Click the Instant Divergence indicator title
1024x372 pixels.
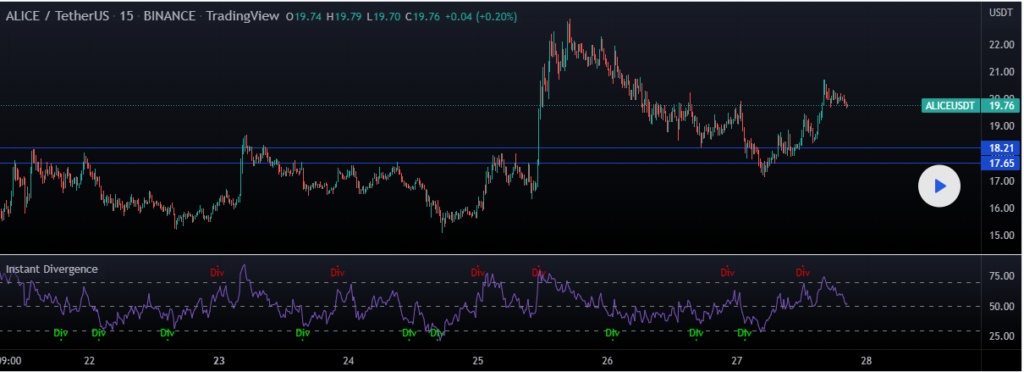tap(52, 269)
